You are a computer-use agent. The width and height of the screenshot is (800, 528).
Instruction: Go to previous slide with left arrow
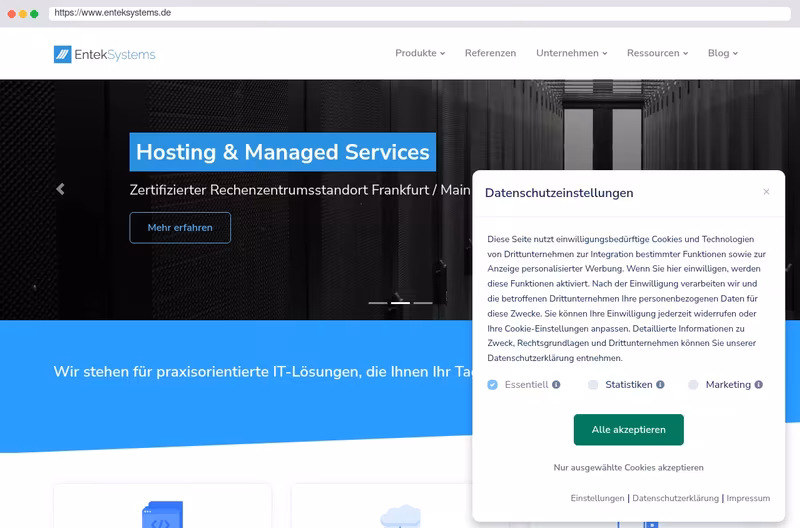(x=60, y=189)
